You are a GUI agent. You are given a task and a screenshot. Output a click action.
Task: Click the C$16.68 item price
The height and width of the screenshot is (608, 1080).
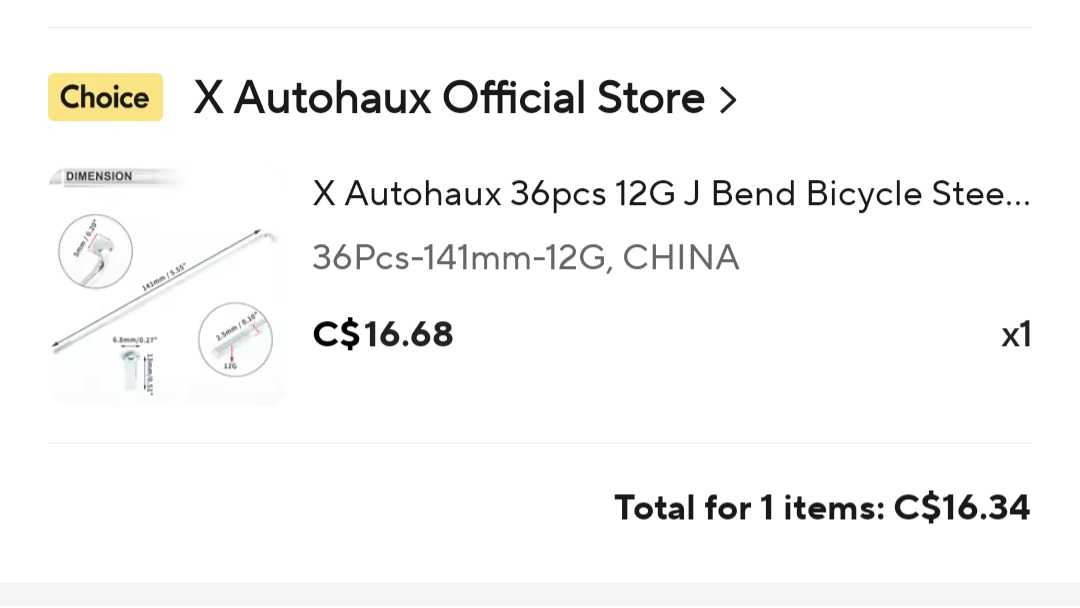(383, 334)
